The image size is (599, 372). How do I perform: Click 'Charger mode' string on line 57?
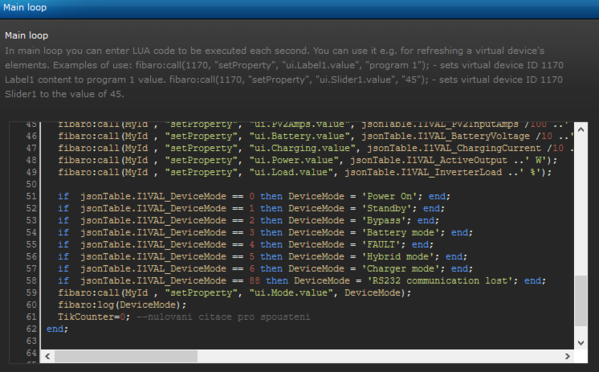click(400, 269)
